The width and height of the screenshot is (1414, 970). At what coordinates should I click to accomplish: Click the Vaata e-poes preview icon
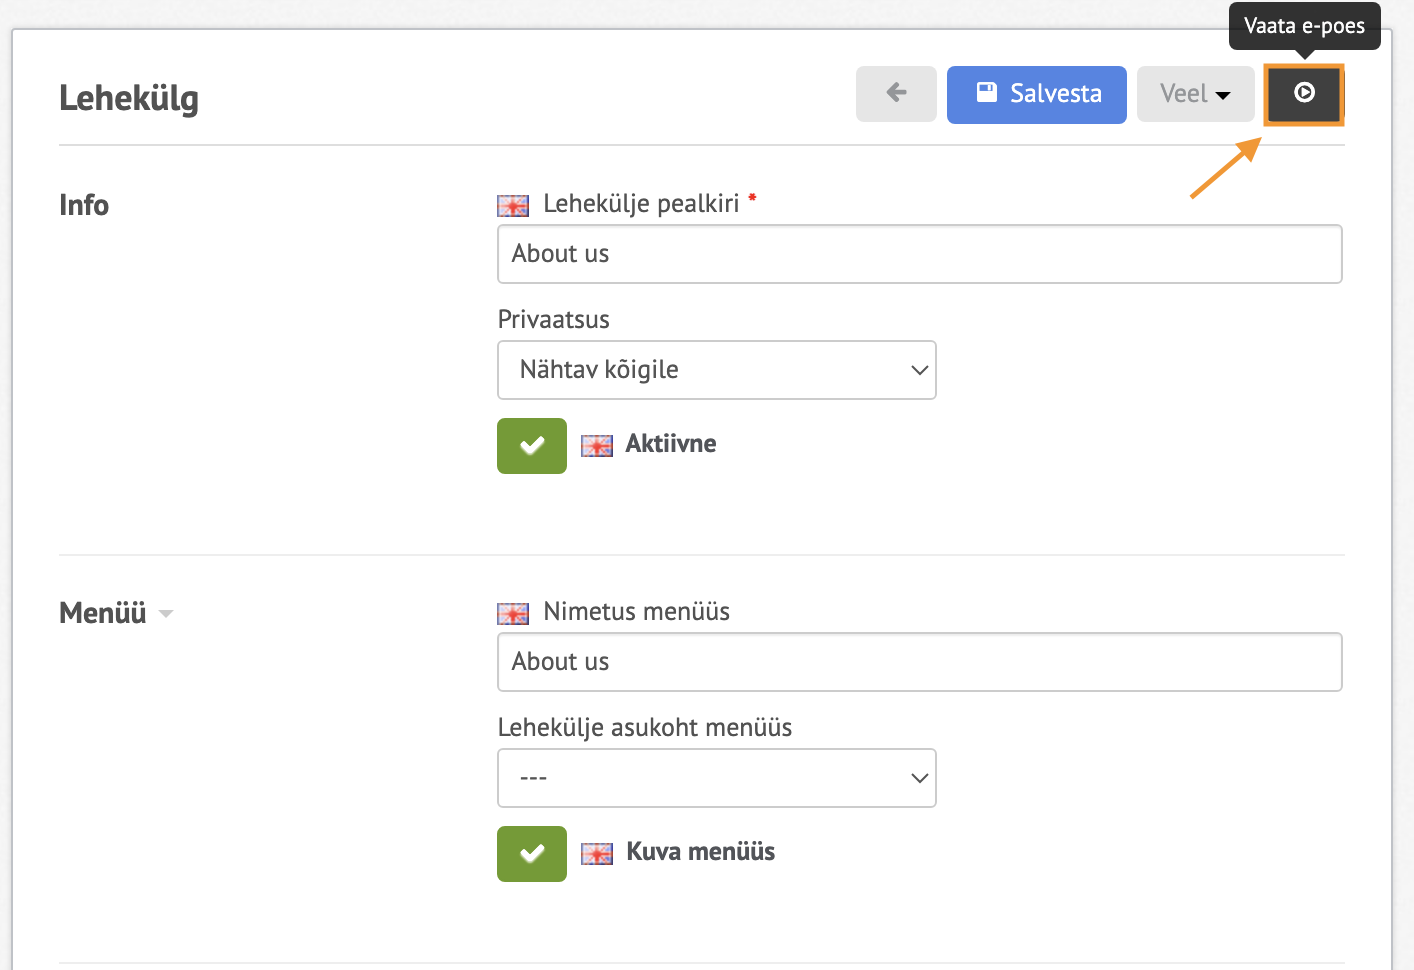(1304, 93)
